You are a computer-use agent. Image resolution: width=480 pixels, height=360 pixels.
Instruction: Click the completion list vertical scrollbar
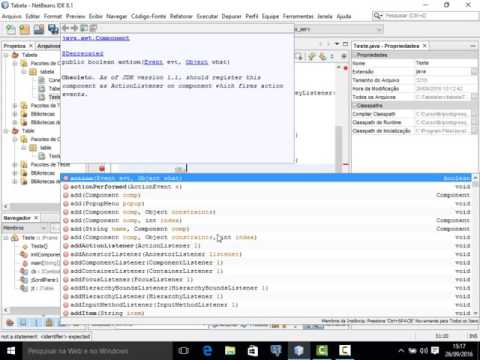tap(475, 245)
